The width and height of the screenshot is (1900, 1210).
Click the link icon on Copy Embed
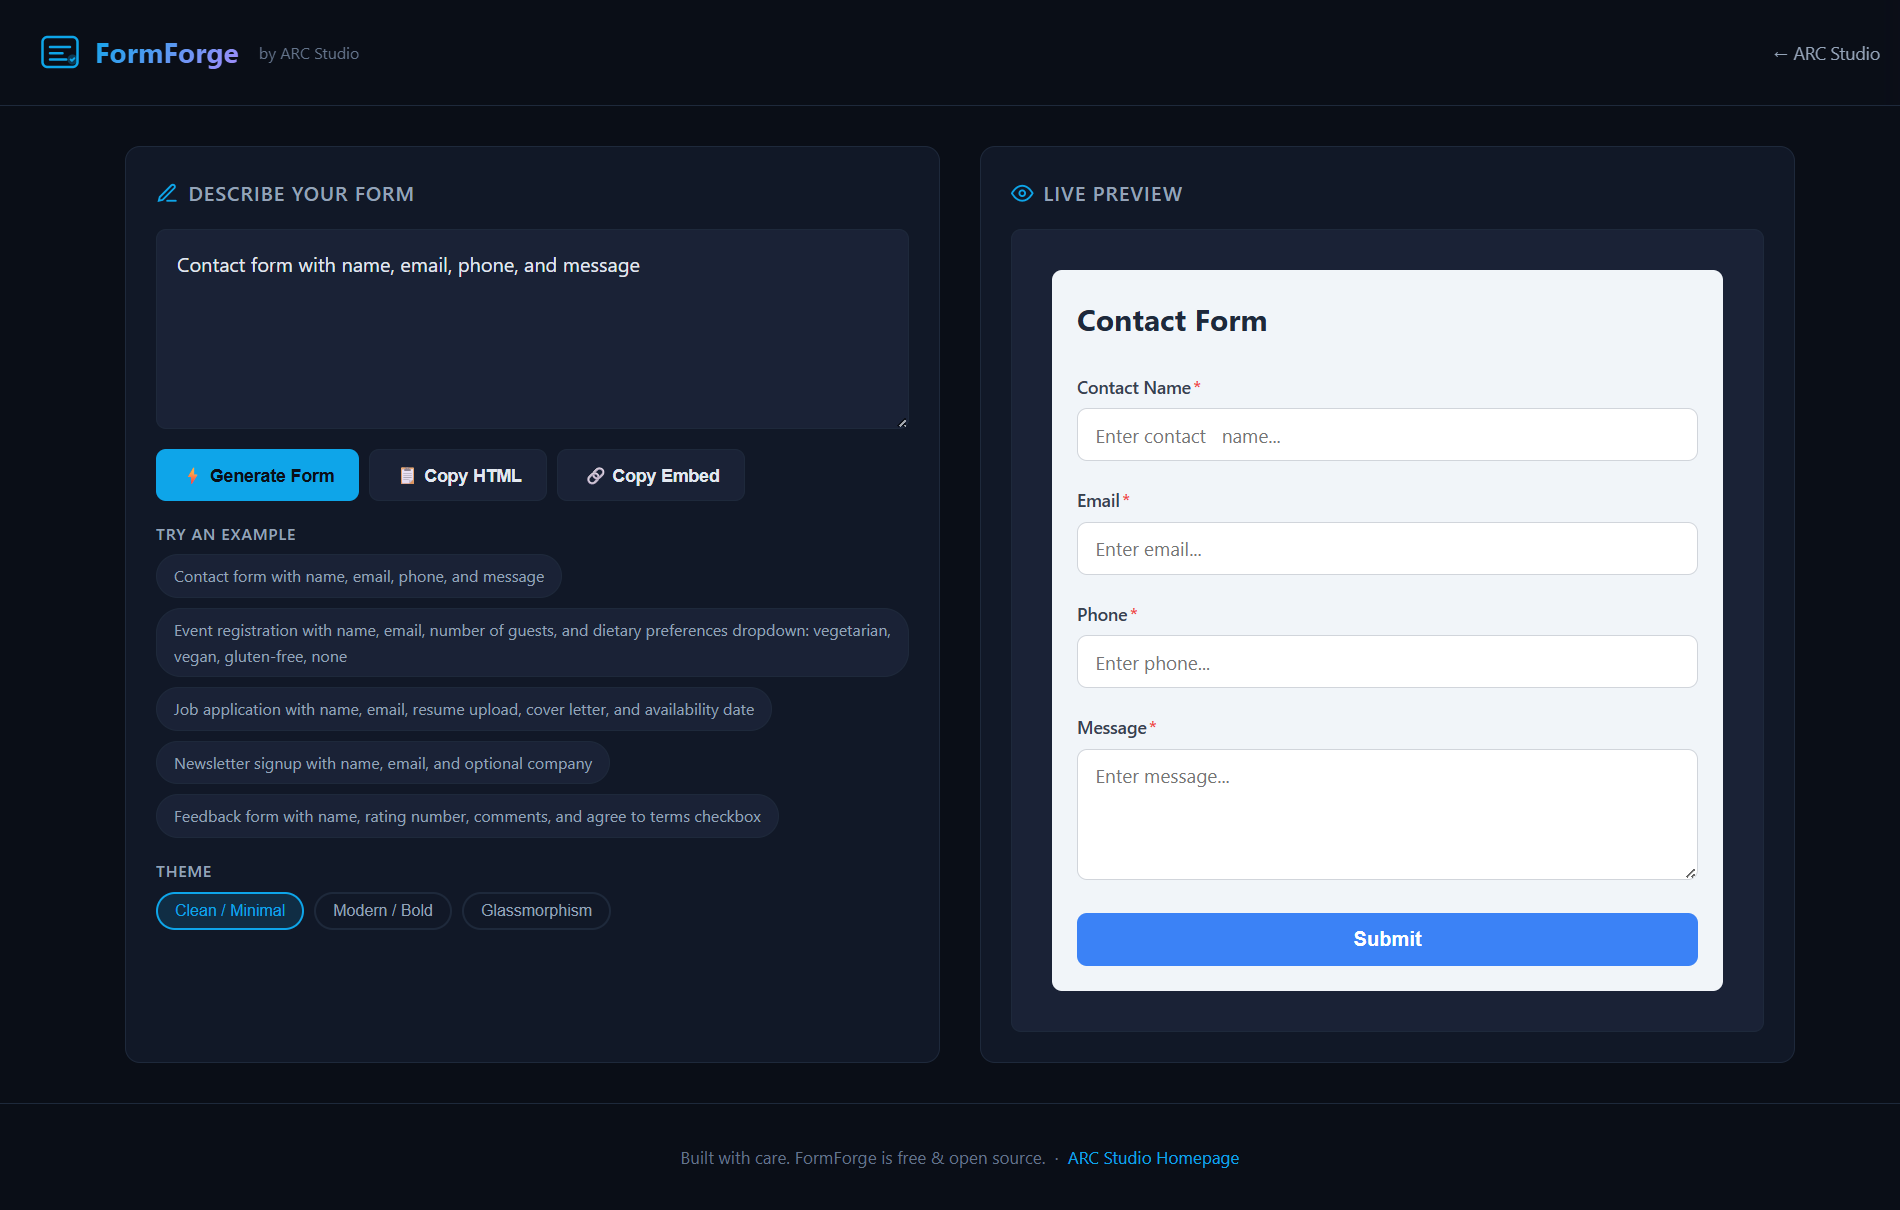tap(596, 475)
